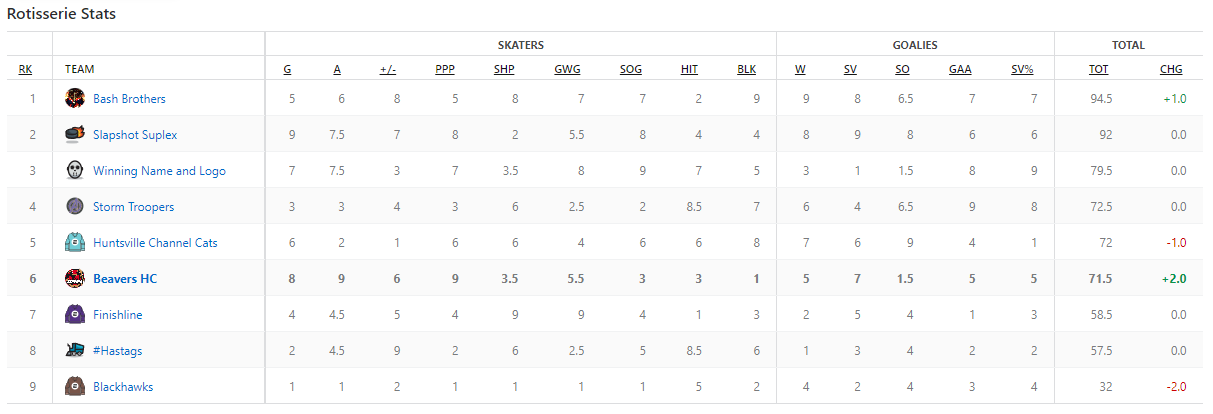Open the Beavers HC team link
The image size is (1213, 414).
point(125,279)
